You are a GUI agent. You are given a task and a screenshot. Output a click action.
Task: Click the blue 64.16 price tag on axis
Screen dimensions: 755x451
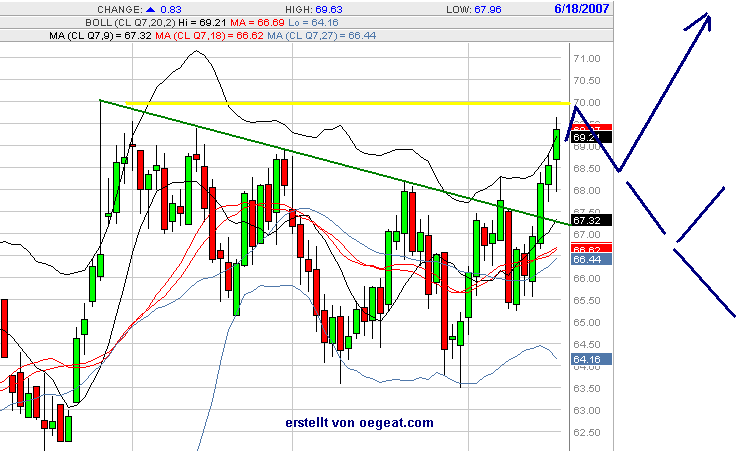coord(591,359)
